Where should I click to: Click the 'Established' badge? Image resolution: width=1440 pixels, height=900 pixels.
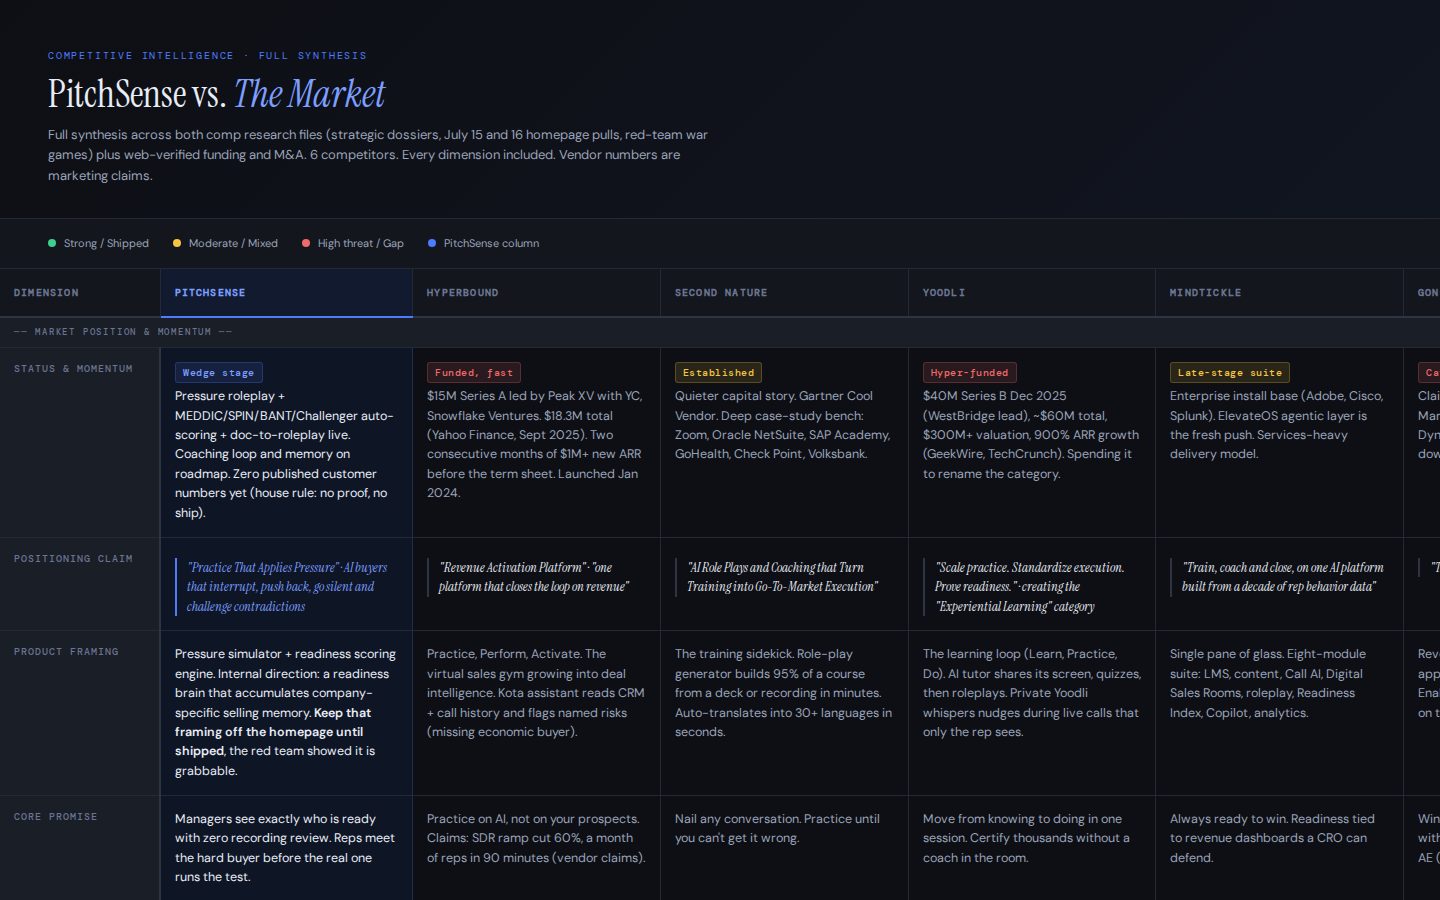(718, 372)
